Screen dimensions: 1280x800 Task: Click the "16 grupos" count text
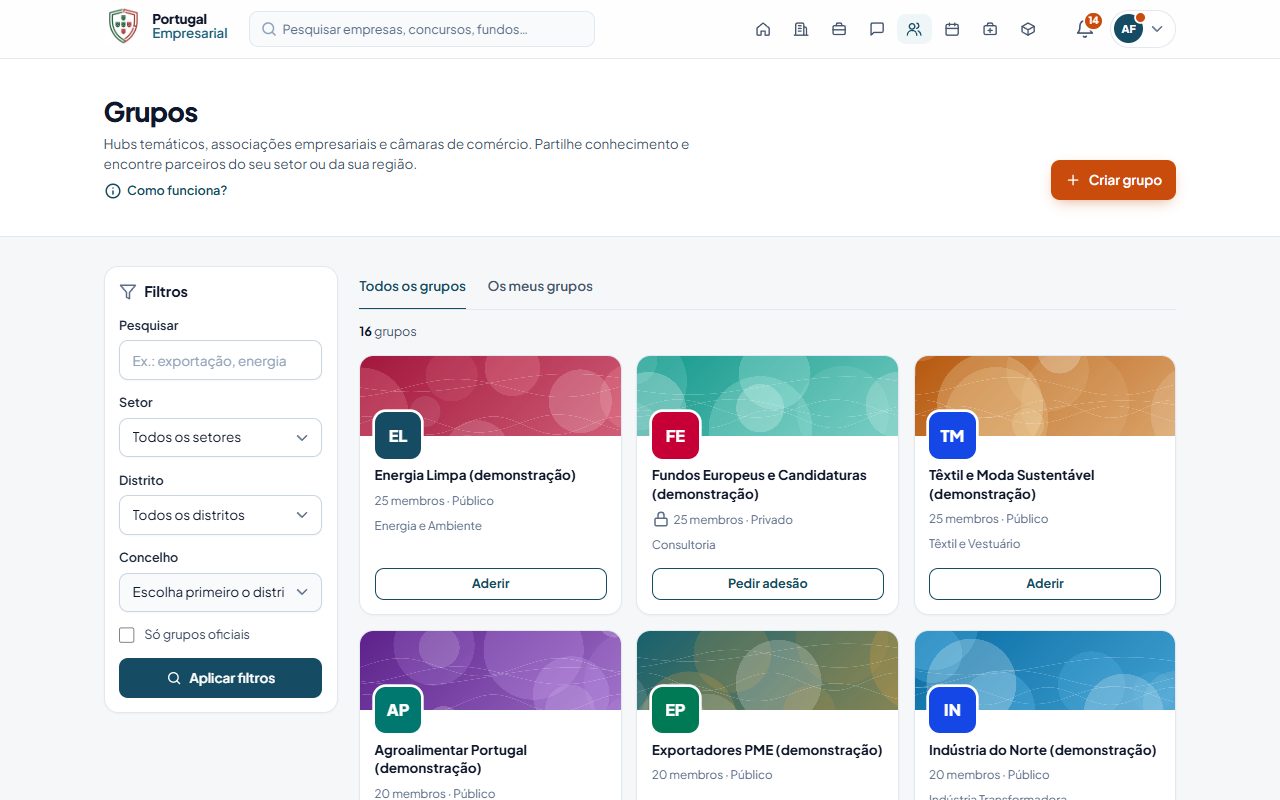388,331
